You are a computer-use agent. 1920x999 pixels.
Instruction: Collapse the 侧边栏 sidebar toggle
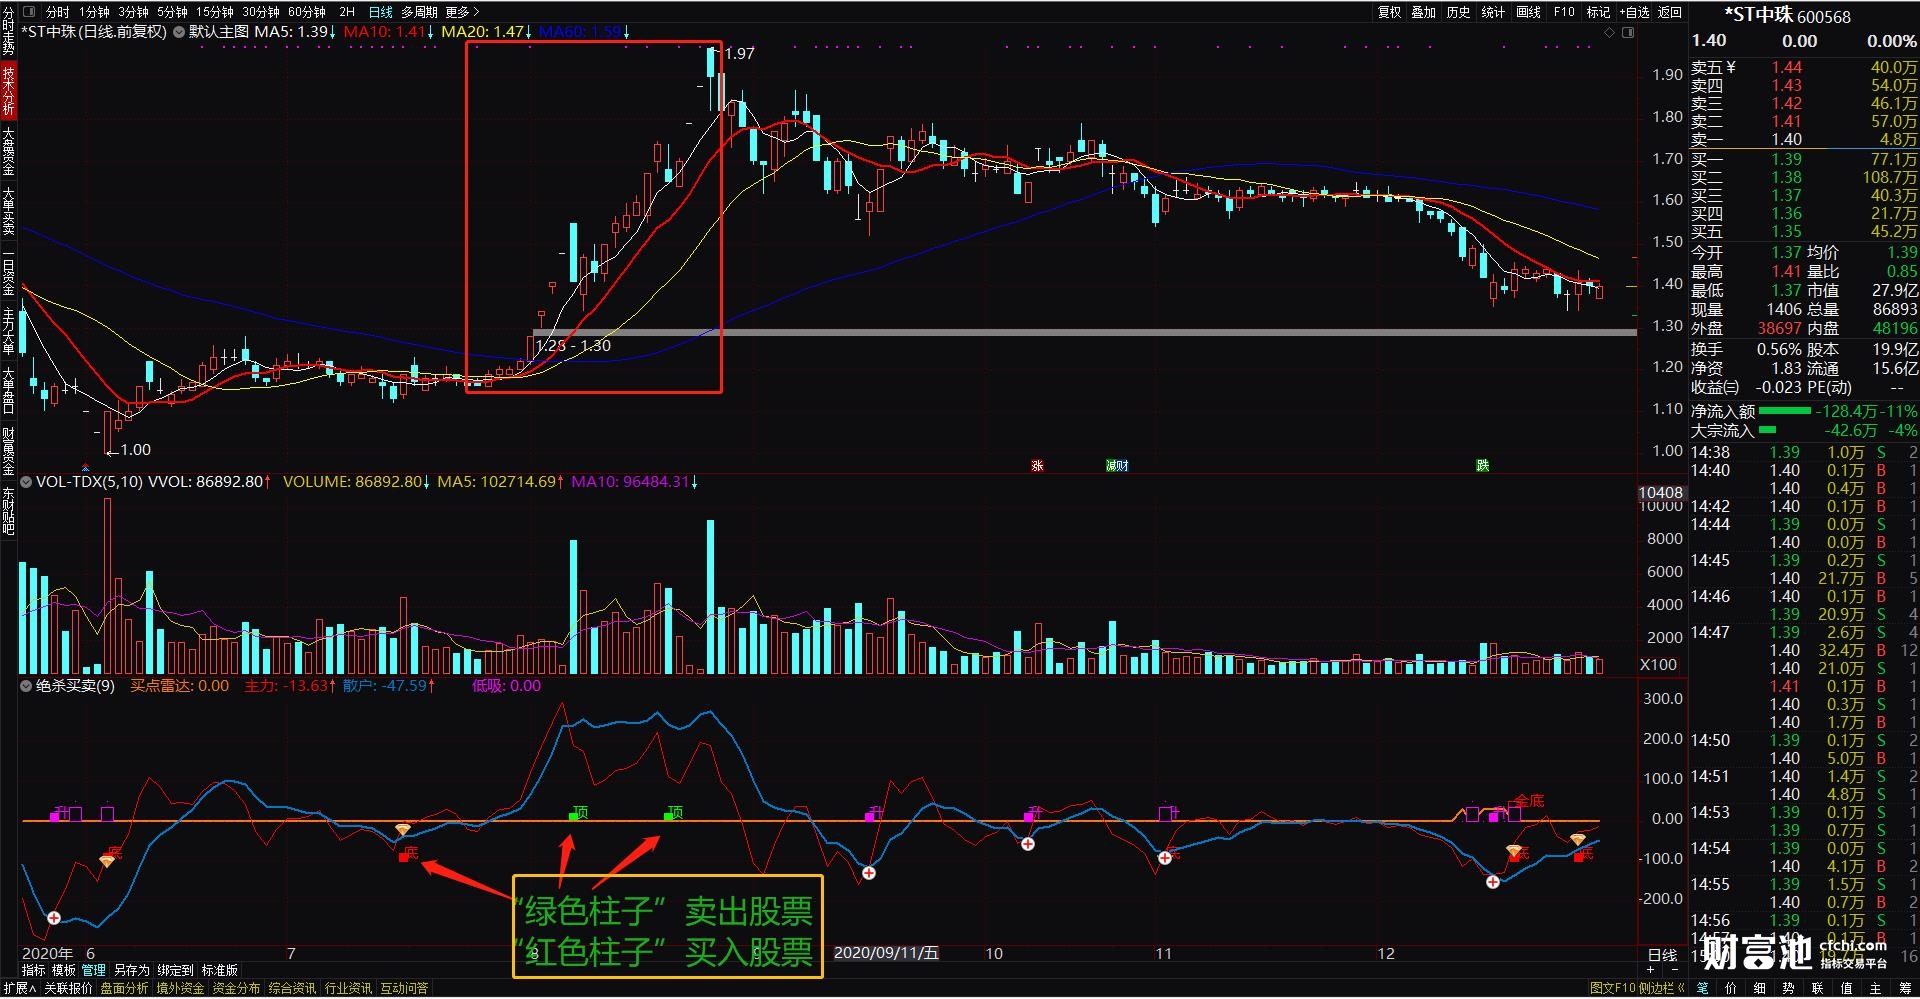(1661, 988)
